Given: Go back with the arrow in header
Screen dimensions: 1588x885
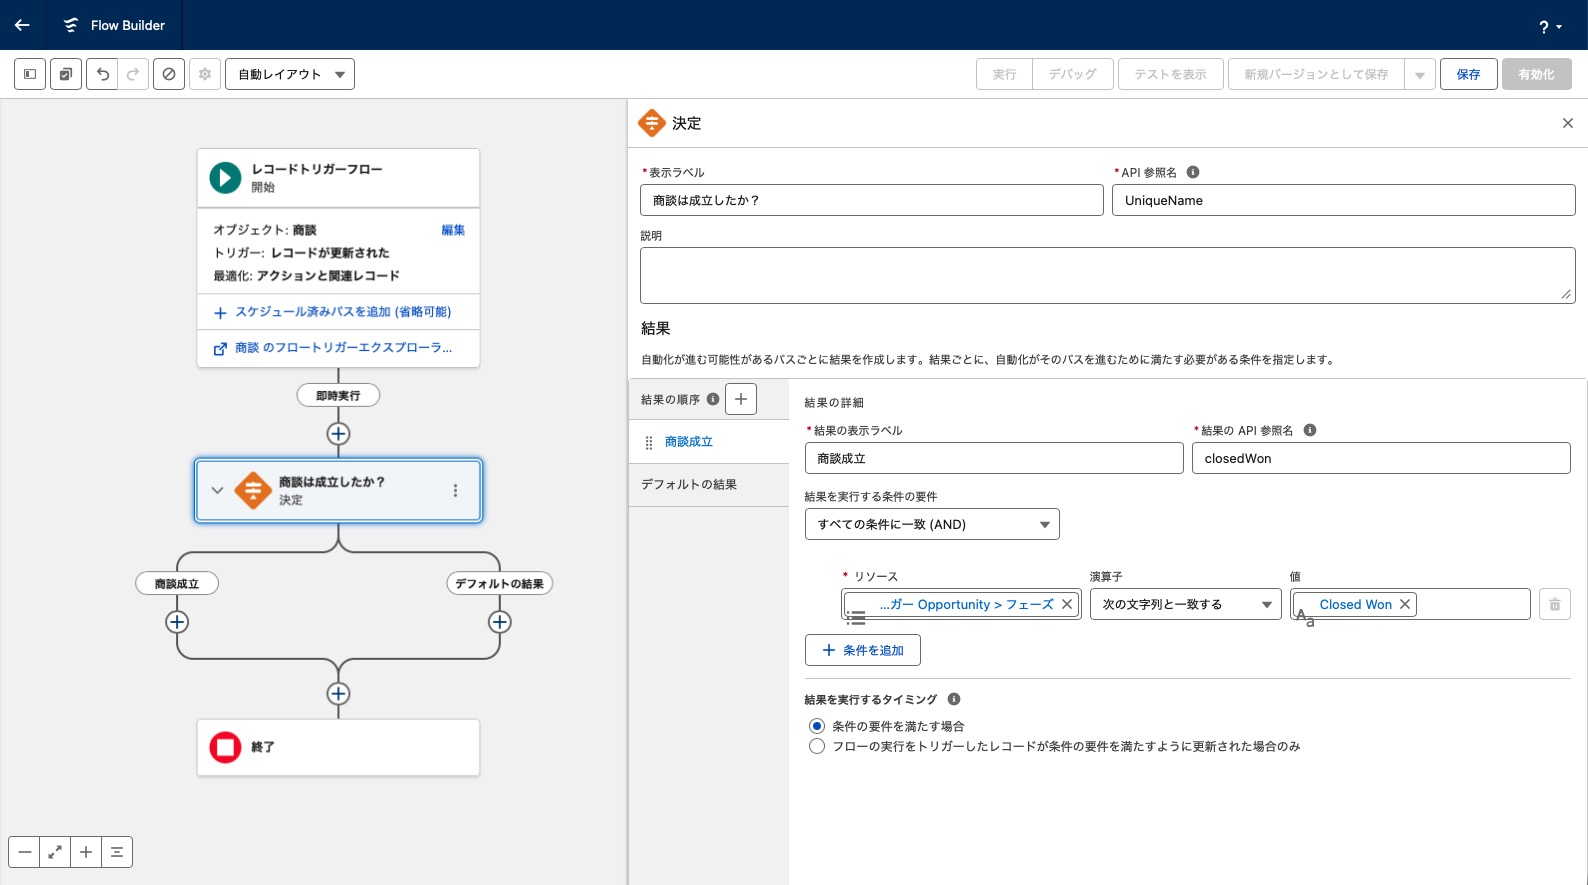Looking at the screenshot, I should point(22,25).
